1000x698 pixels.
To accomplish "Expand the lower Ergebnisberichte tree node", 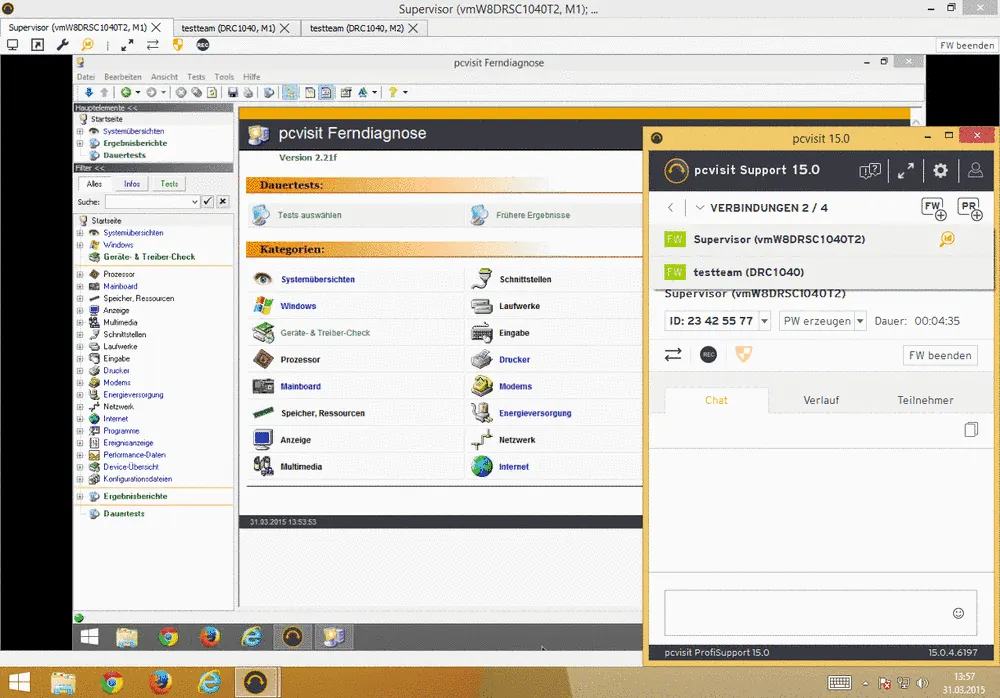I will [x=80, y=496].
